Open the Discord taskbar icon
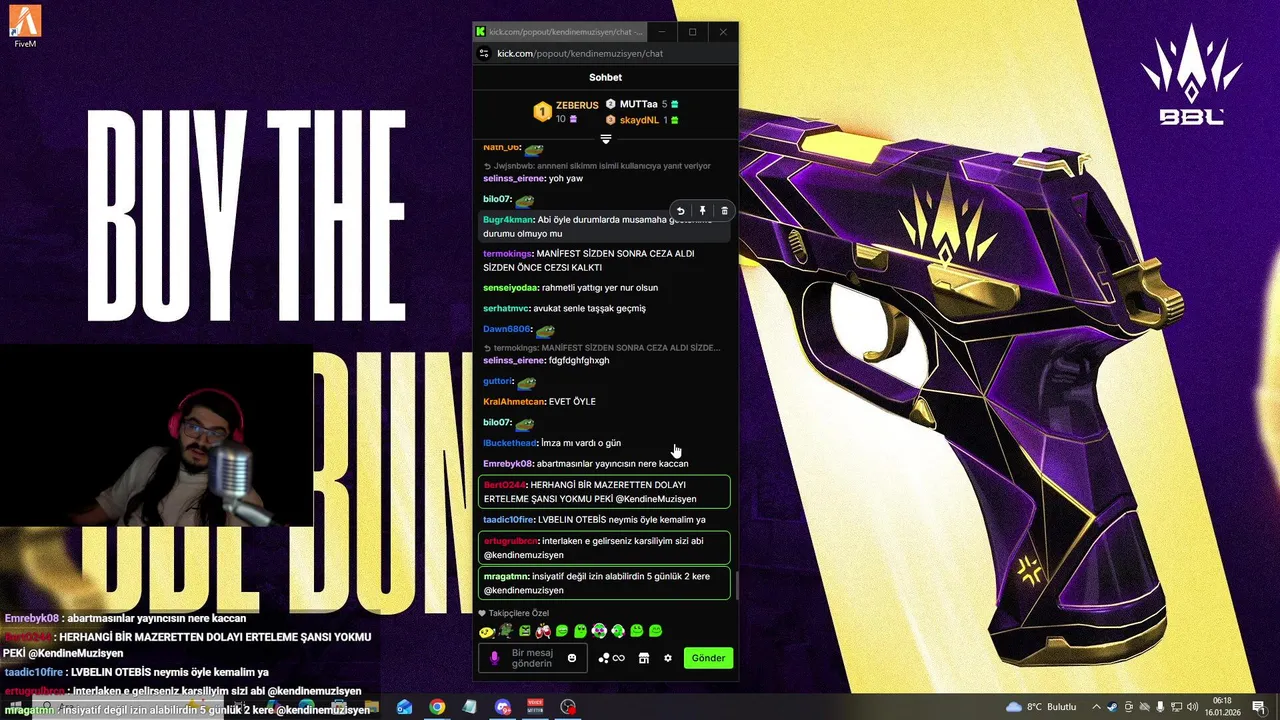This screenshot has width=1280, height=720. (503, 707)
